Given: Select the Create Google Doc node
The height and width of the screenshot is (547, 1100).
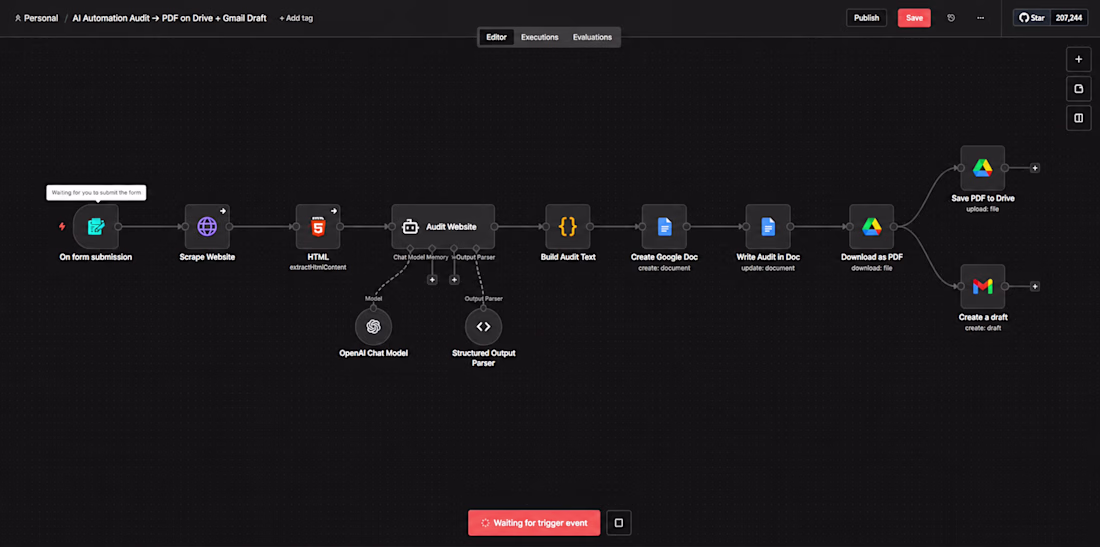Looking at the screenshot, I should pyautogui.click(x=664, y=227).
